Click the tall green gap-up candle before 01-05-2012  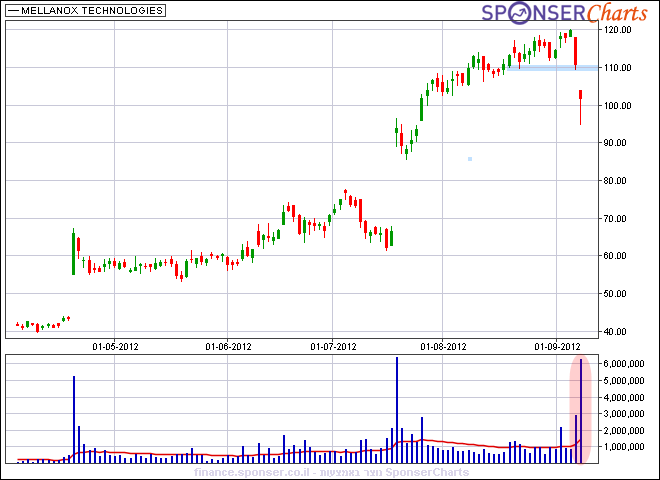tap(74, 252)
